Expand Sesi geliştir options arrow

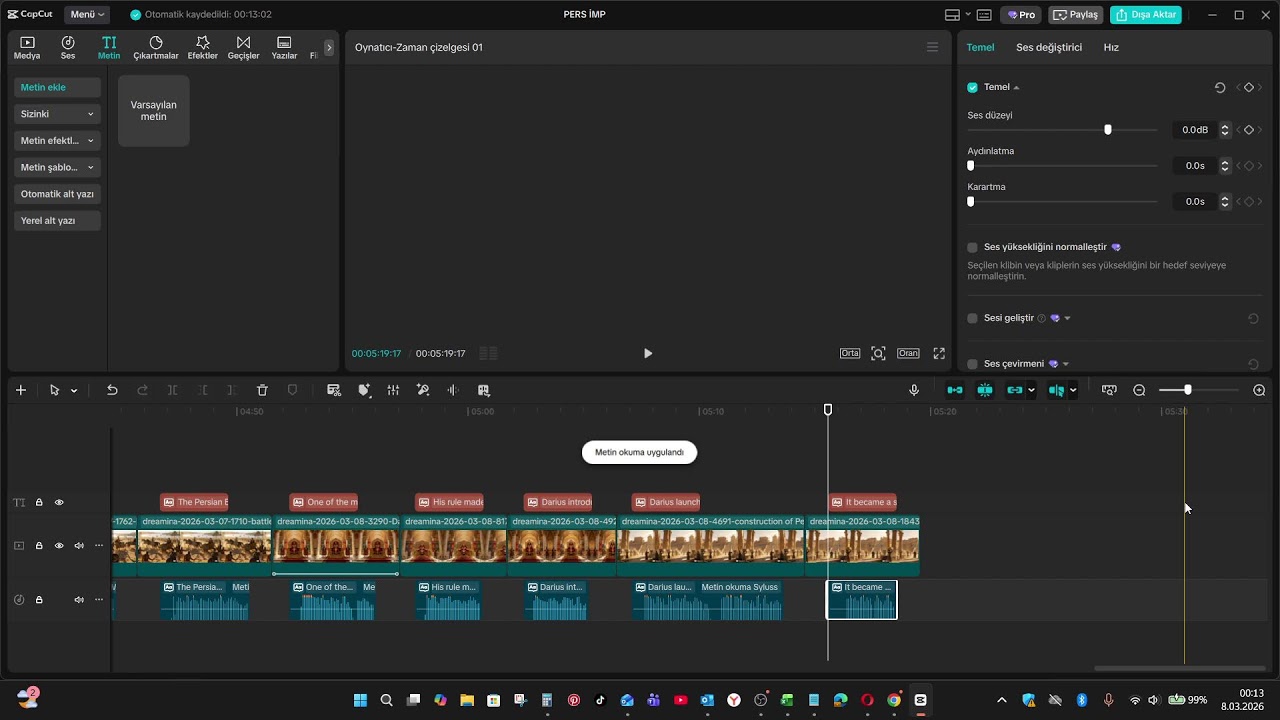tap(1067, 318)
